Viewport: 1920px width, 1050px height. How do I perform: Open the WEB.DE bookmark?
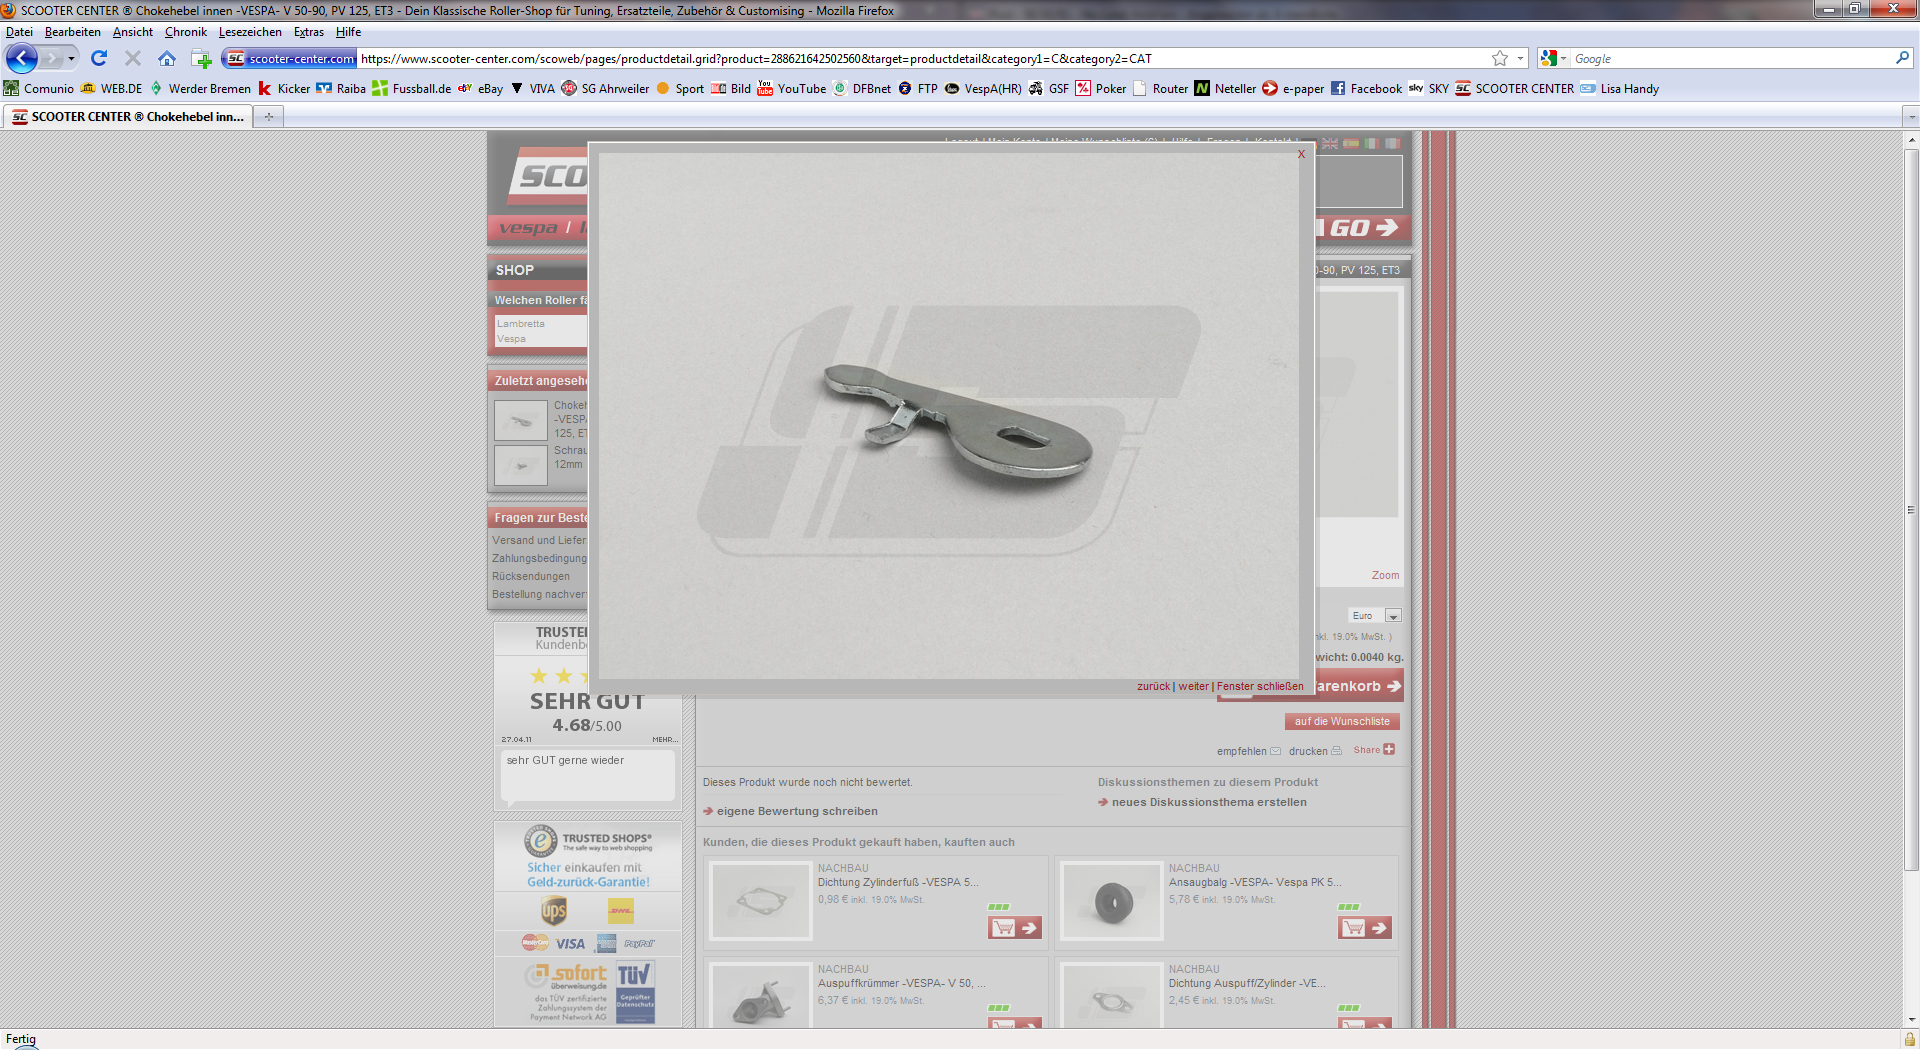coord(111,88)
